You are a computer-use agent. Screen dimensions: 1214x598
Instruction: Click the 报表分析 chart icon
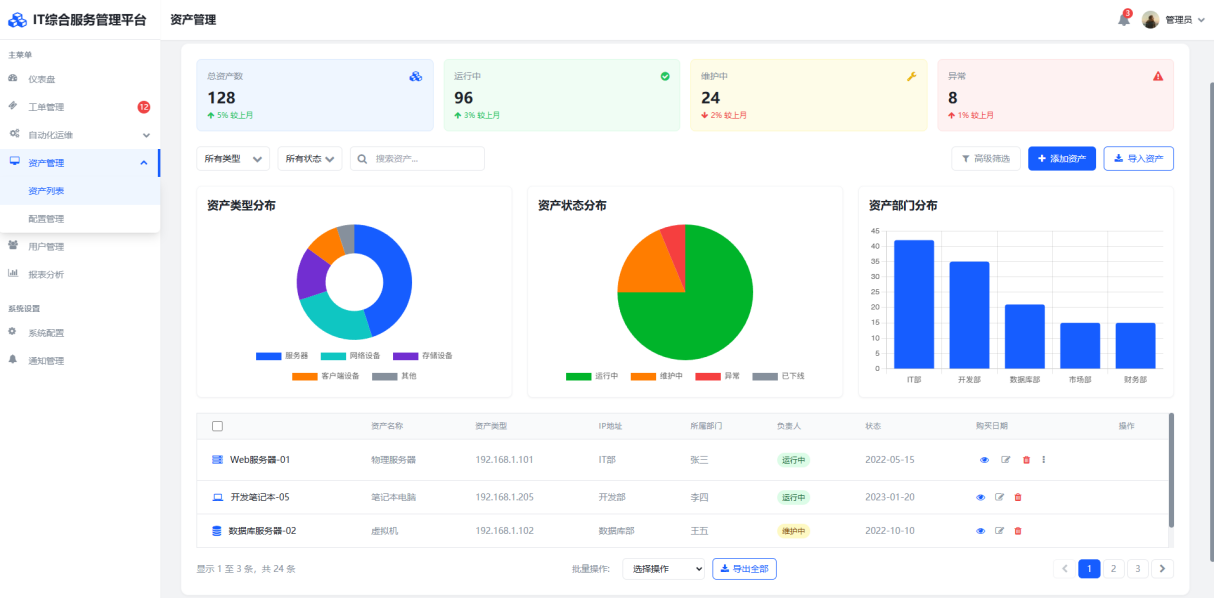tap(13, 274)
